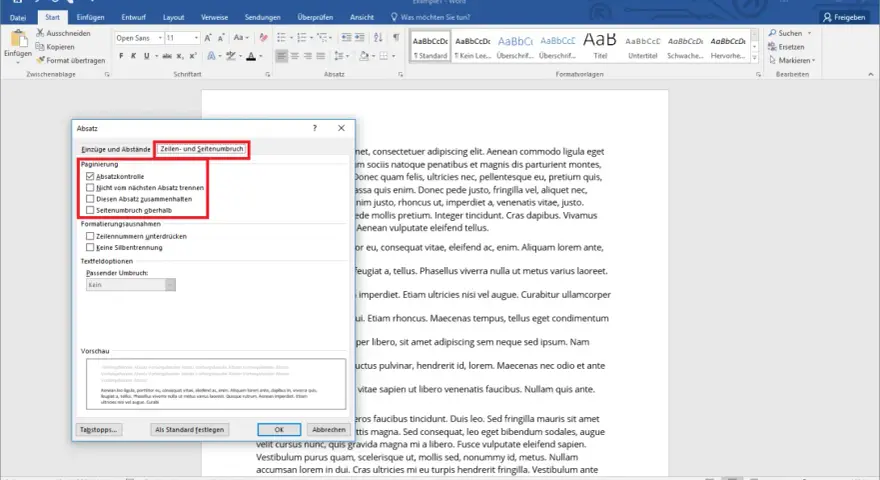Click the Einfügen paste icon
The width and height of the screenshot is (880, 480).
[18, 39]
